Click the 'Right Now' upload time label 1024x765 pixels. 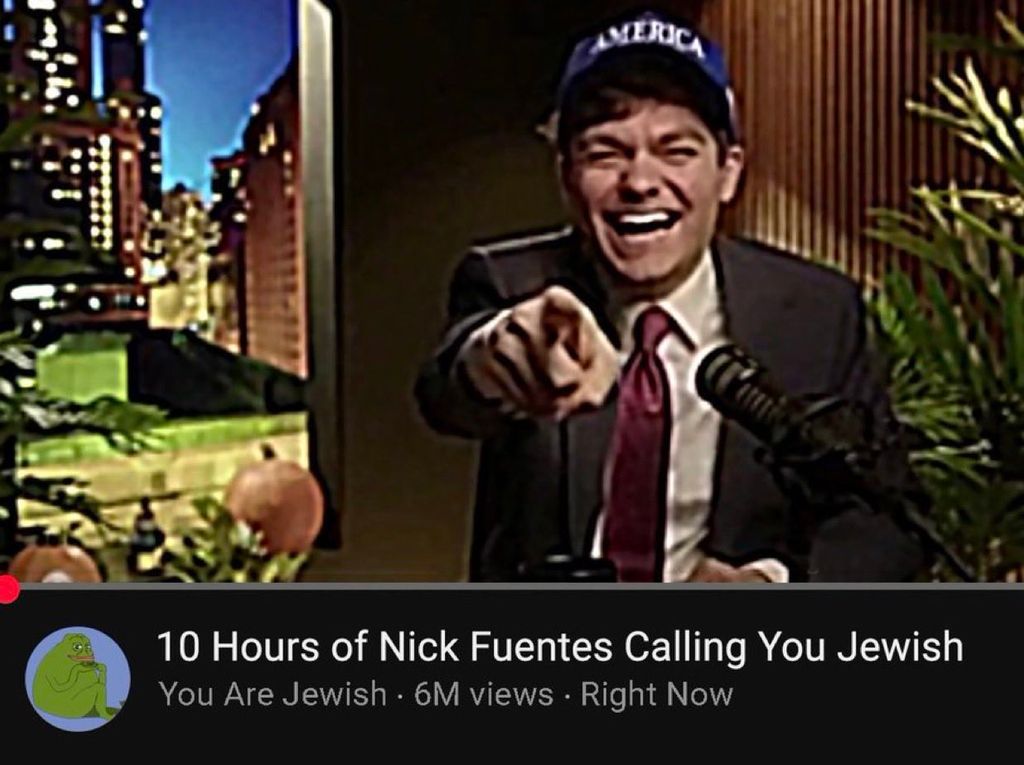(656, 694)
